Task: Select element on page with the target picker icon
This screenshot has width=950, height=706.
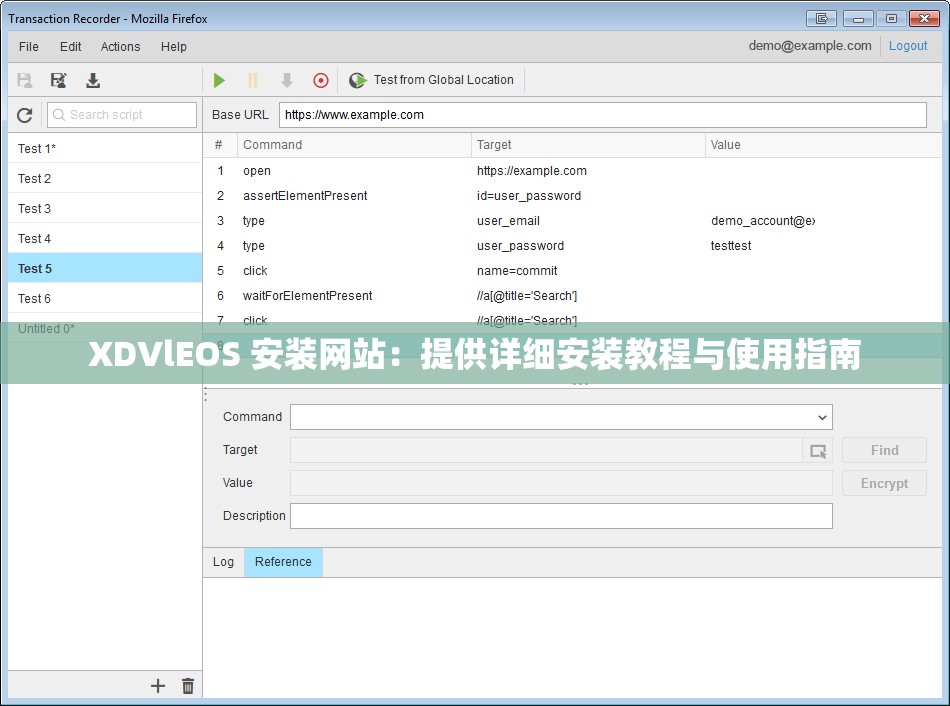Action: (818, 450)
